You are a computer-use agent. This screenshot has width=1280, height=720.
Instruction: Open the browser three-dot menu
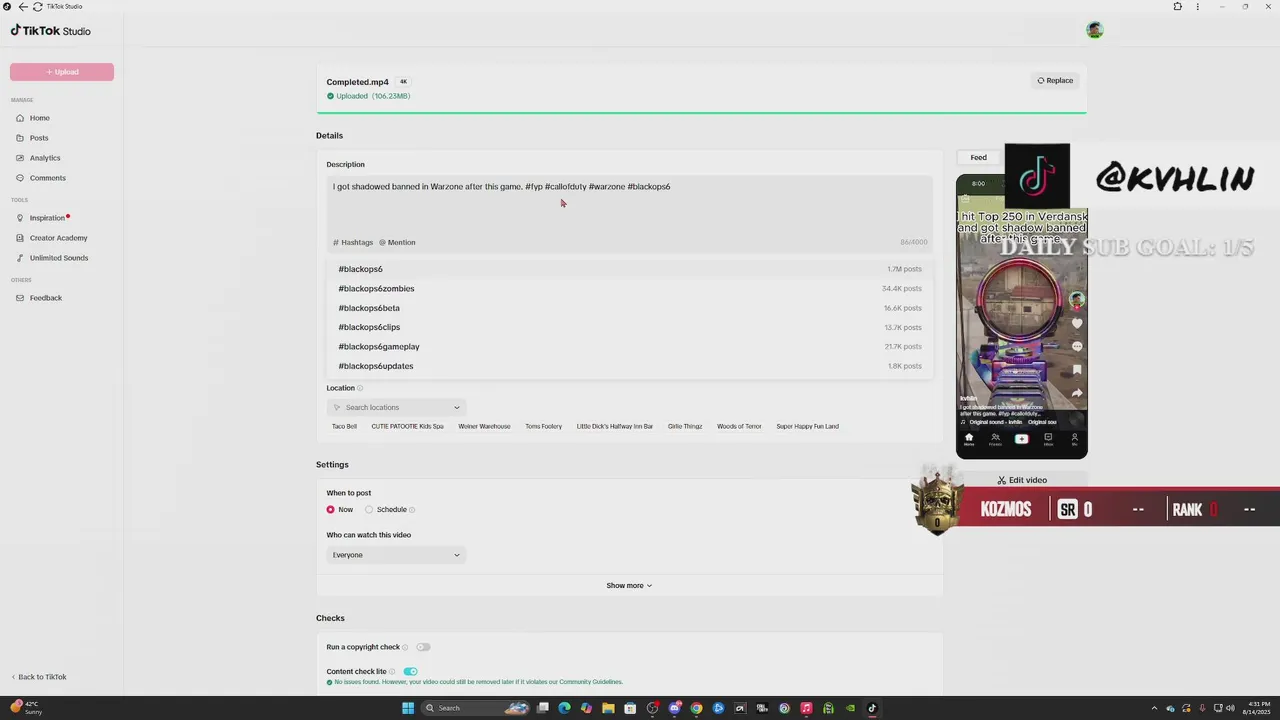point(1197,6)
